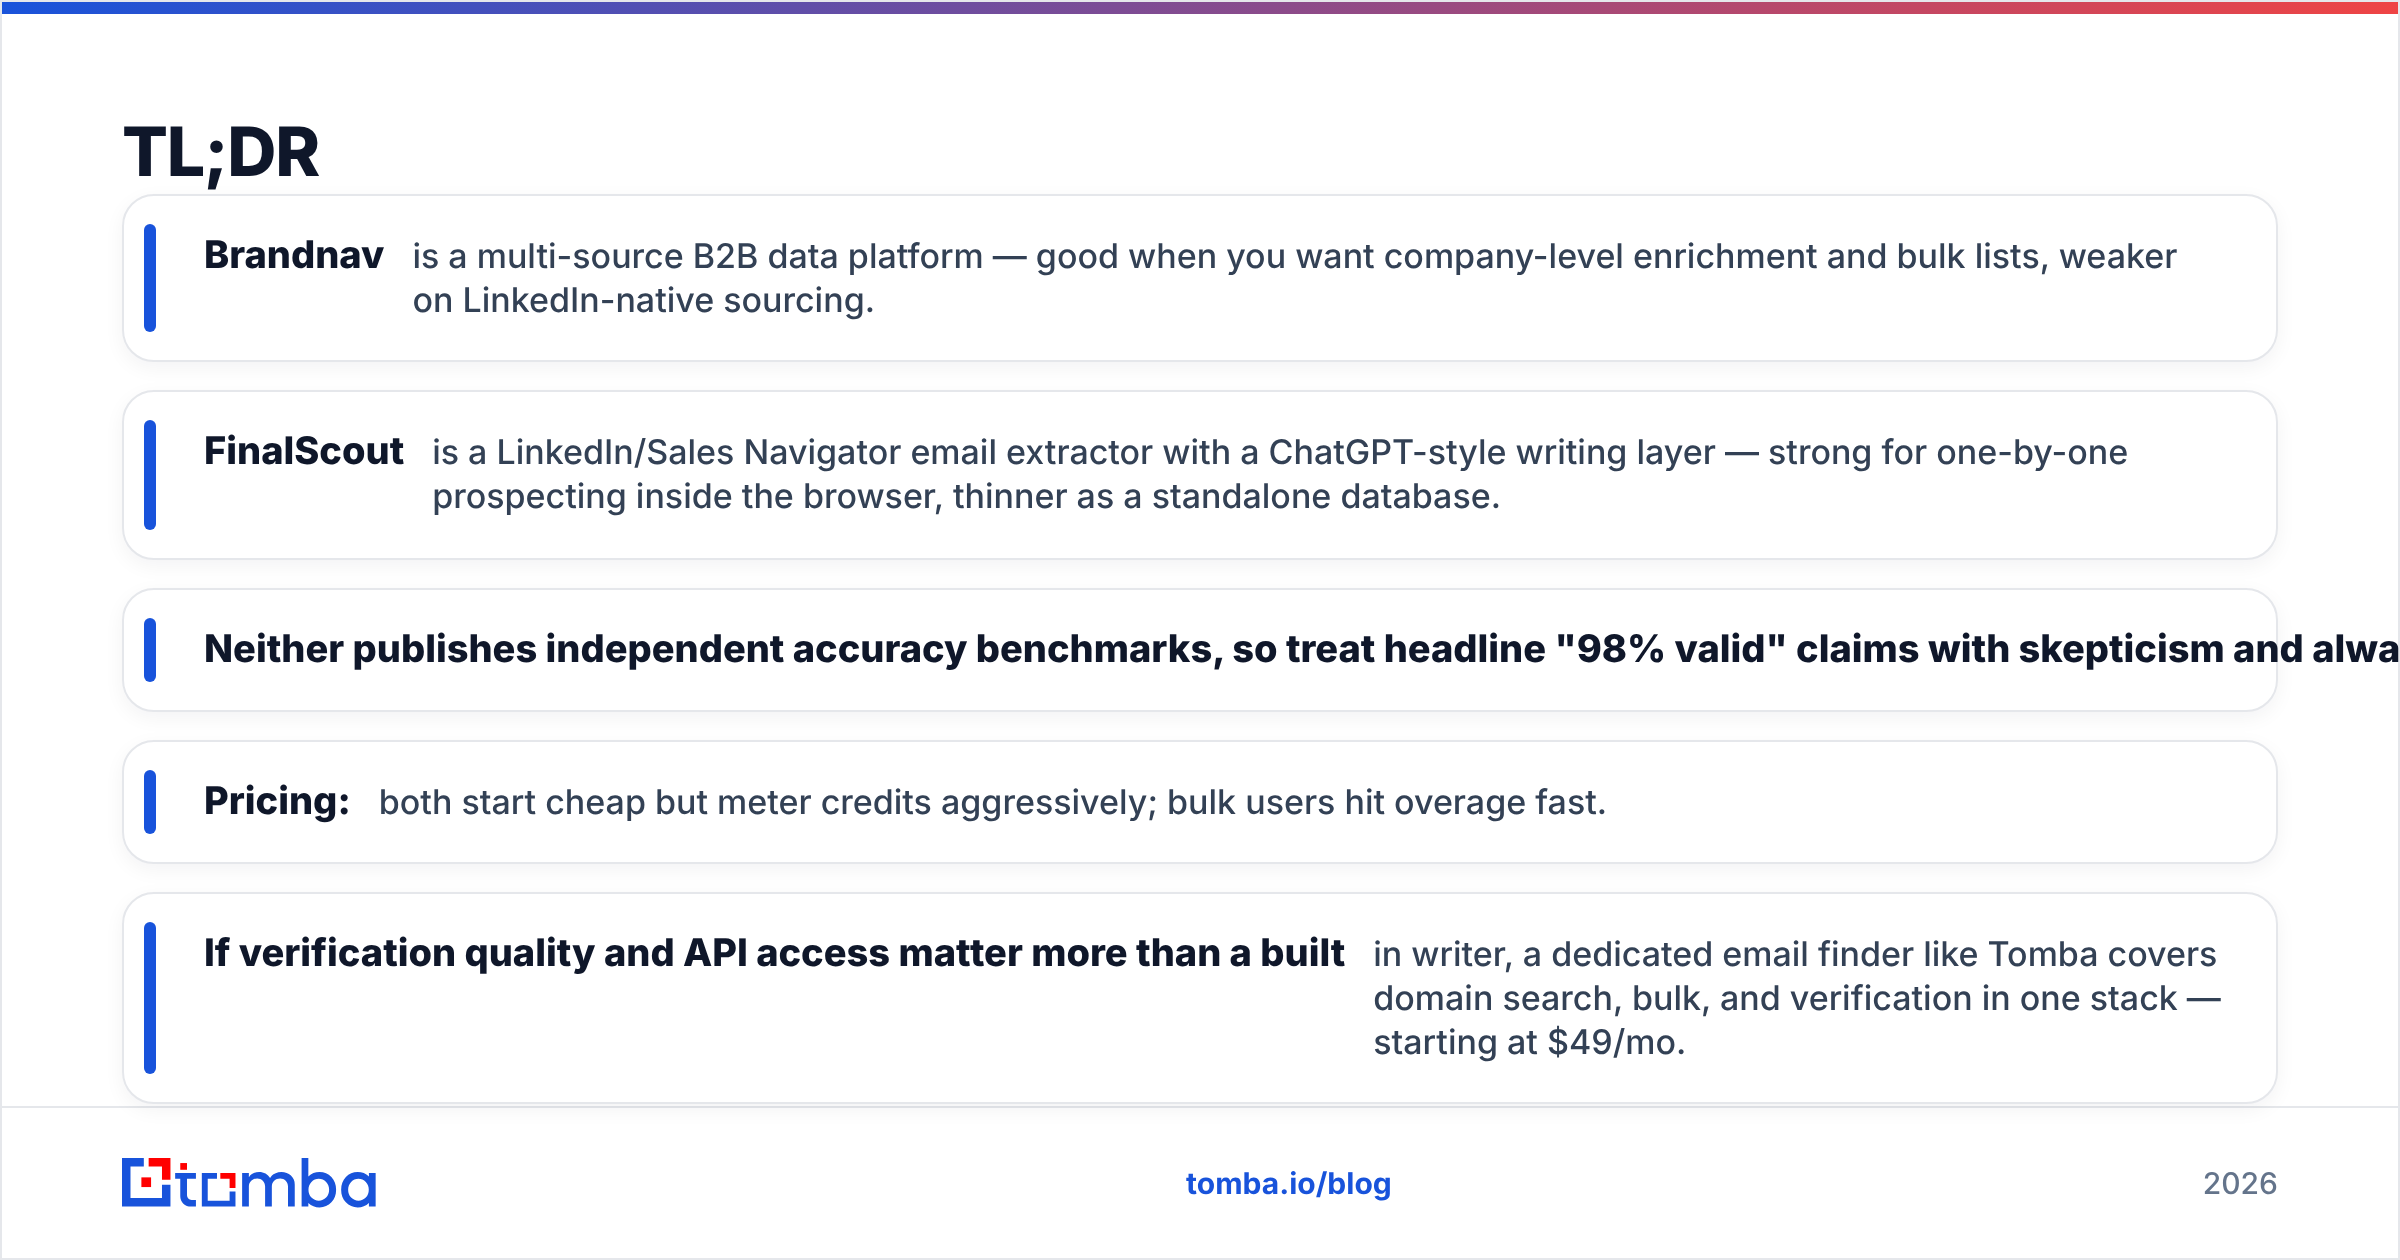Click the tomba wordmark text

[277, 1183]
